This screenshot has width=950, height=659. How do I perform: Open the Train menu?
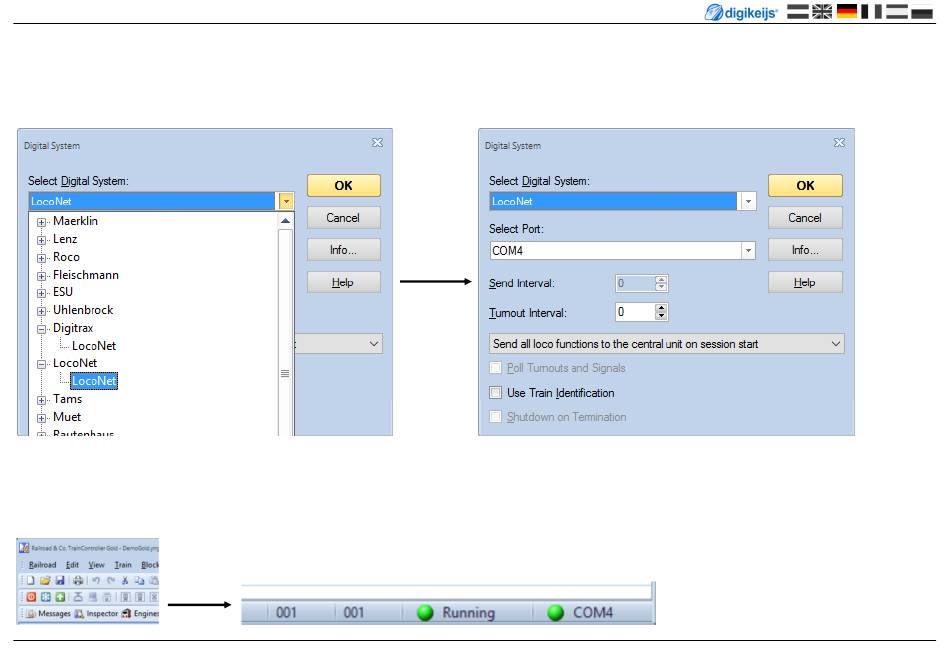pos(123,565)
